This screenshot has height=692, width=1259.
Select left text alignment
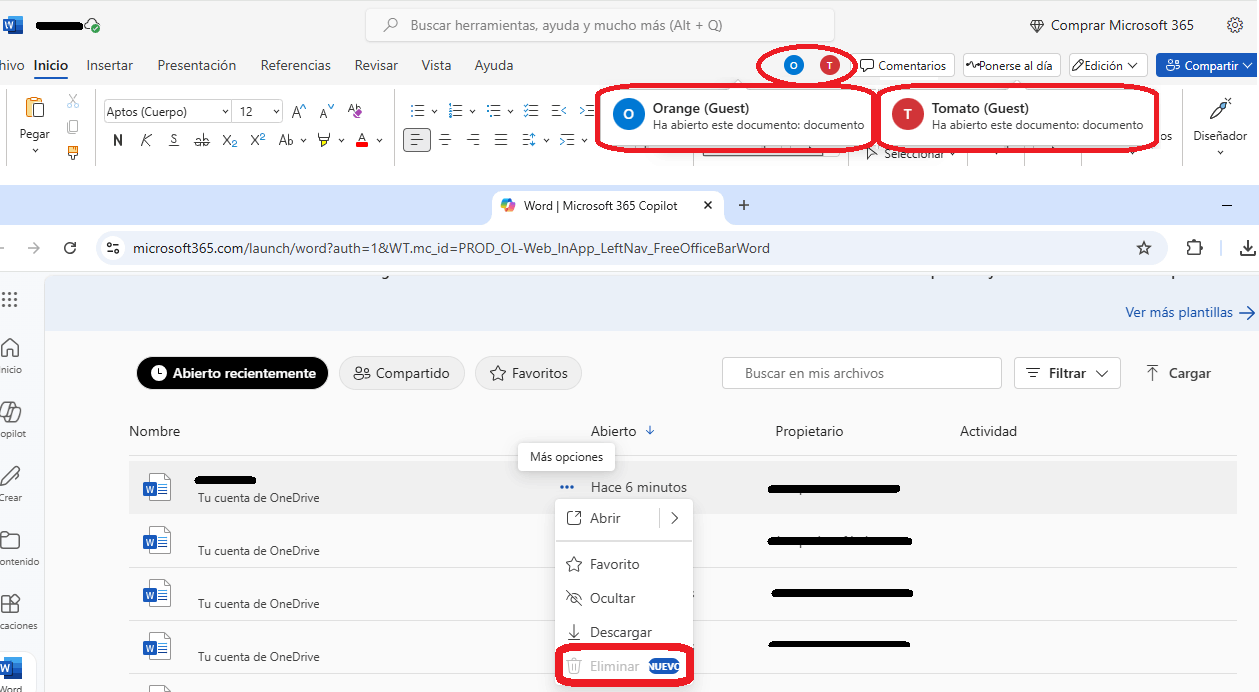tap(417, 140)
